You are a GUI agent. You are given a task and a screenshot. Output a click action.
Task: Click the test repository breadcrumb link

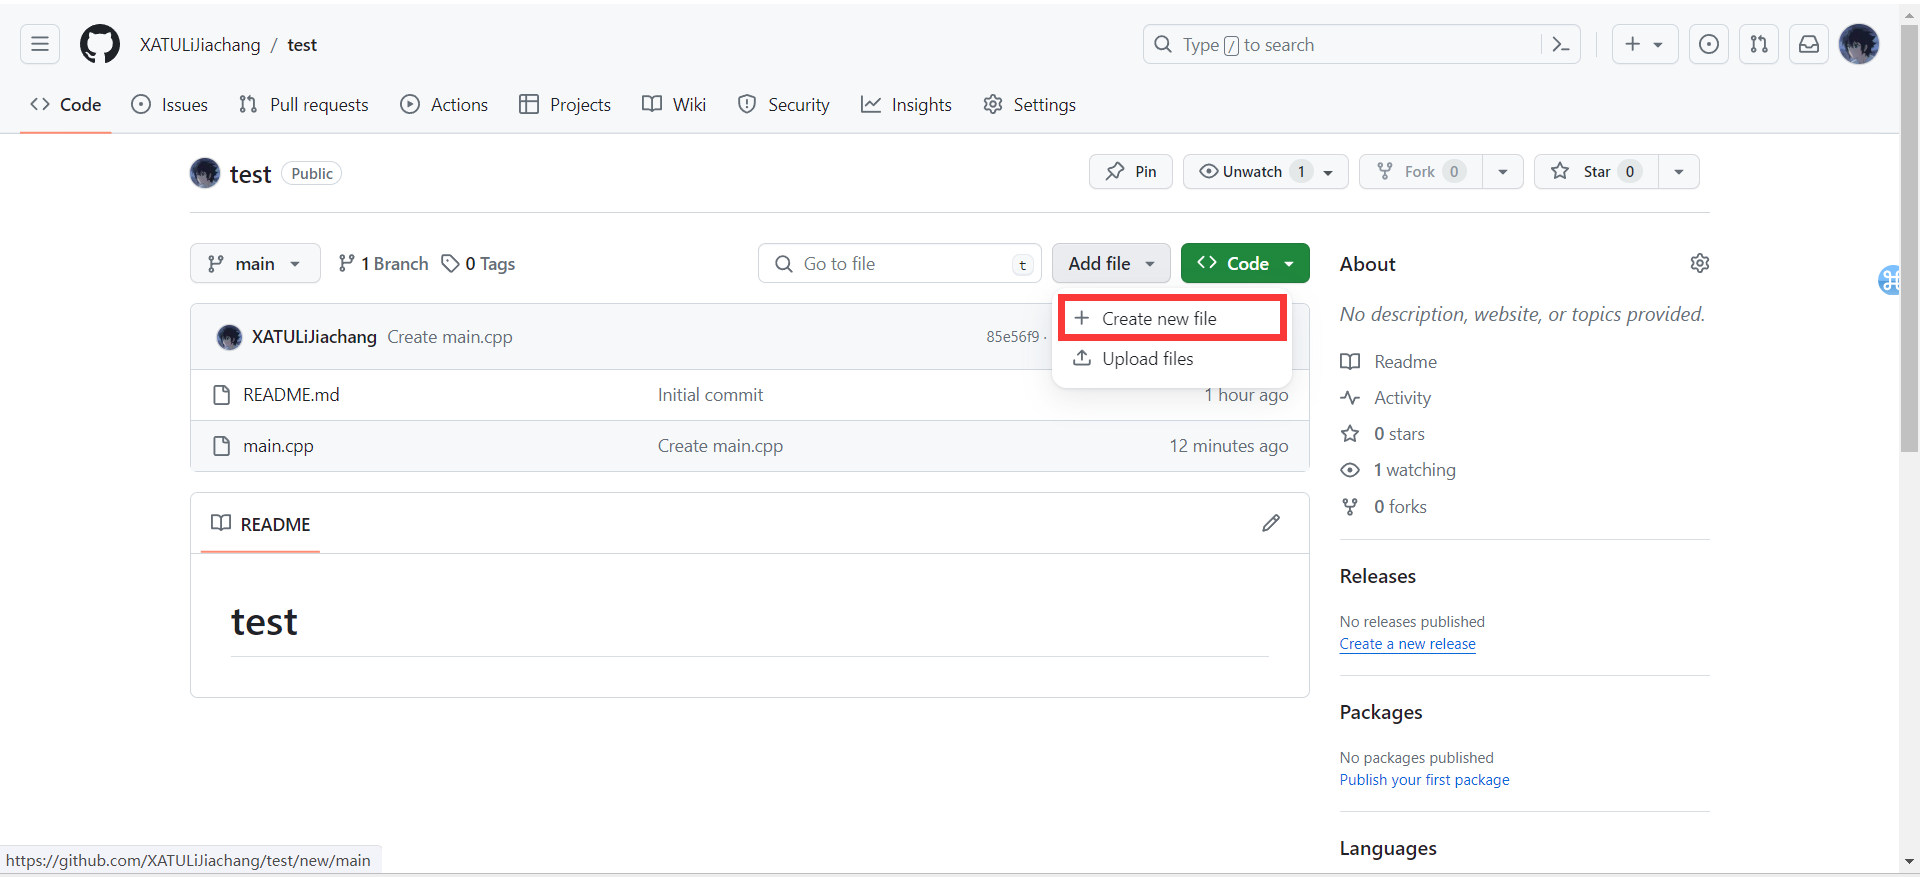point(302,44)
